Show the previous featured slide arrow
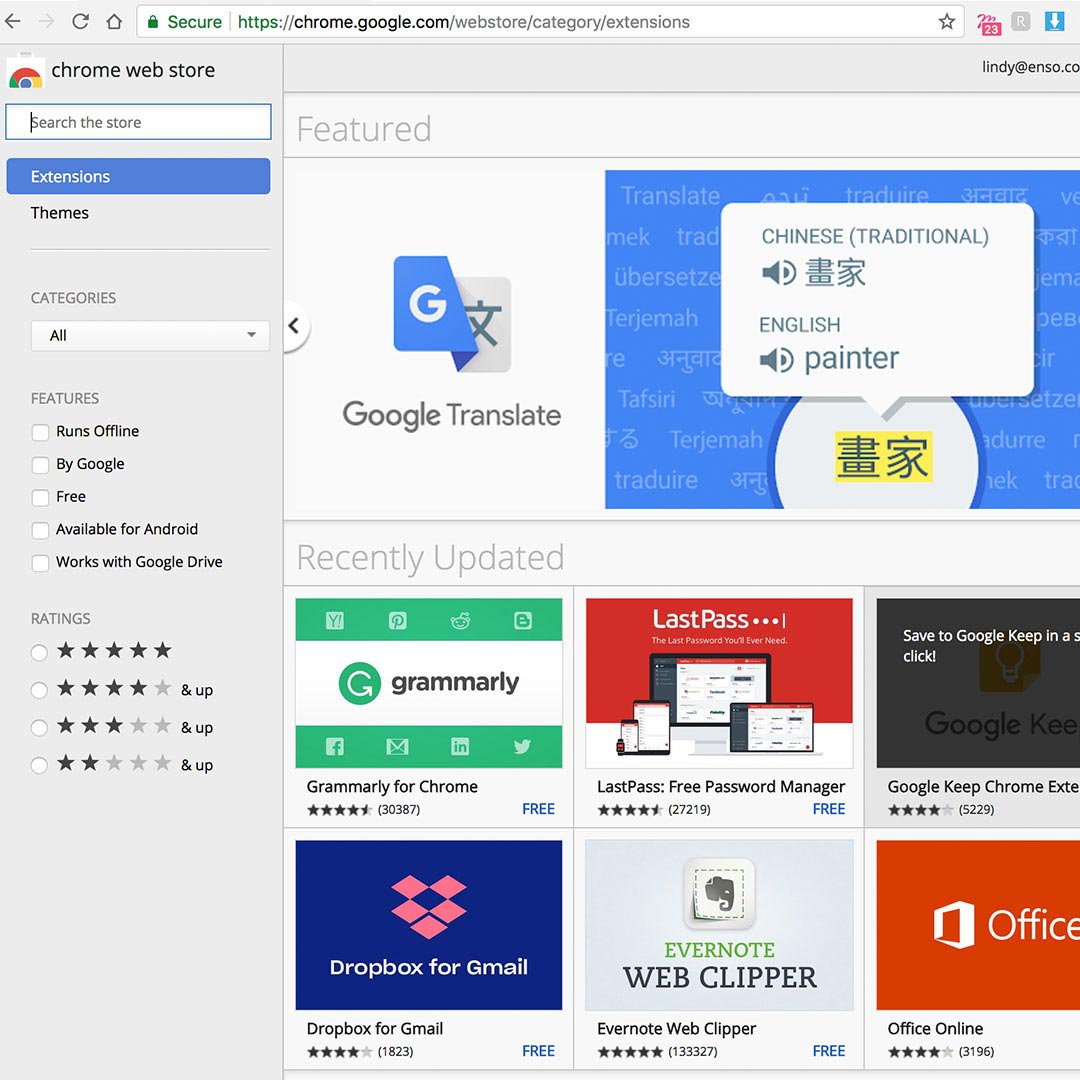Viewport: 1080px width, 1080px height. click(x=294, y=326)
